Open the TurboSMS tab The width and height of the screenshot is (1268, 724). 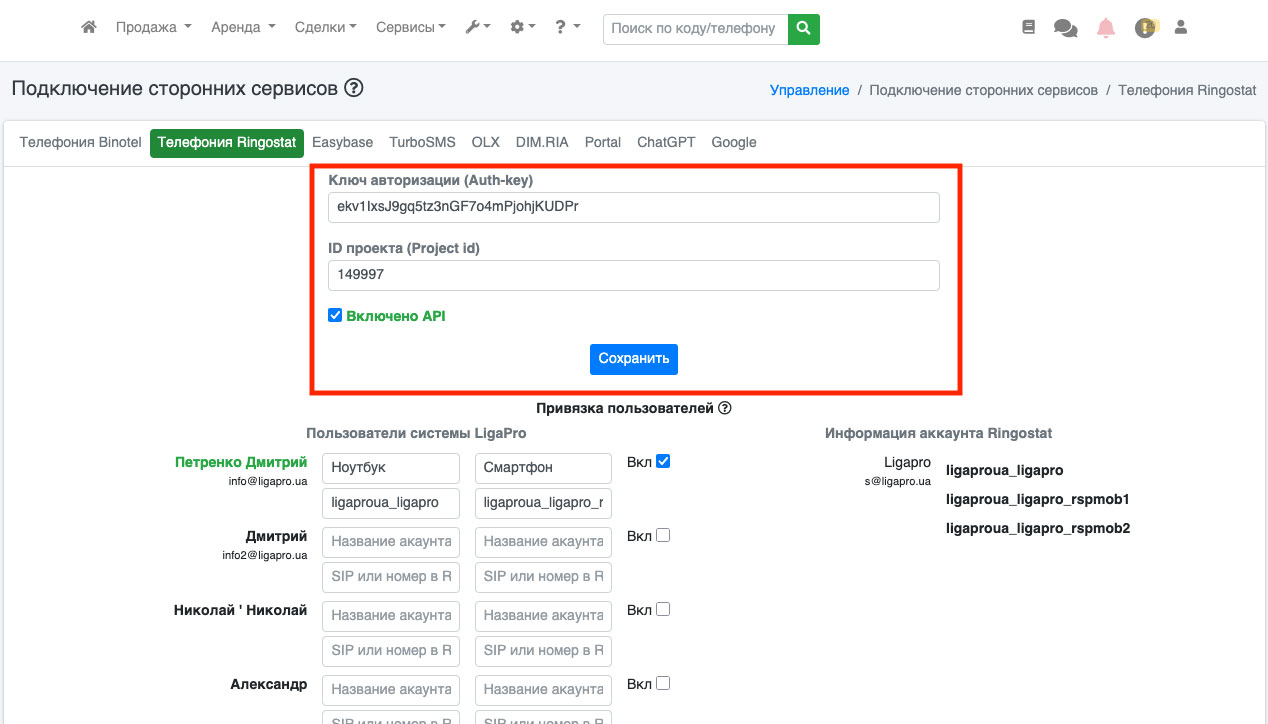tap(422, 142)
